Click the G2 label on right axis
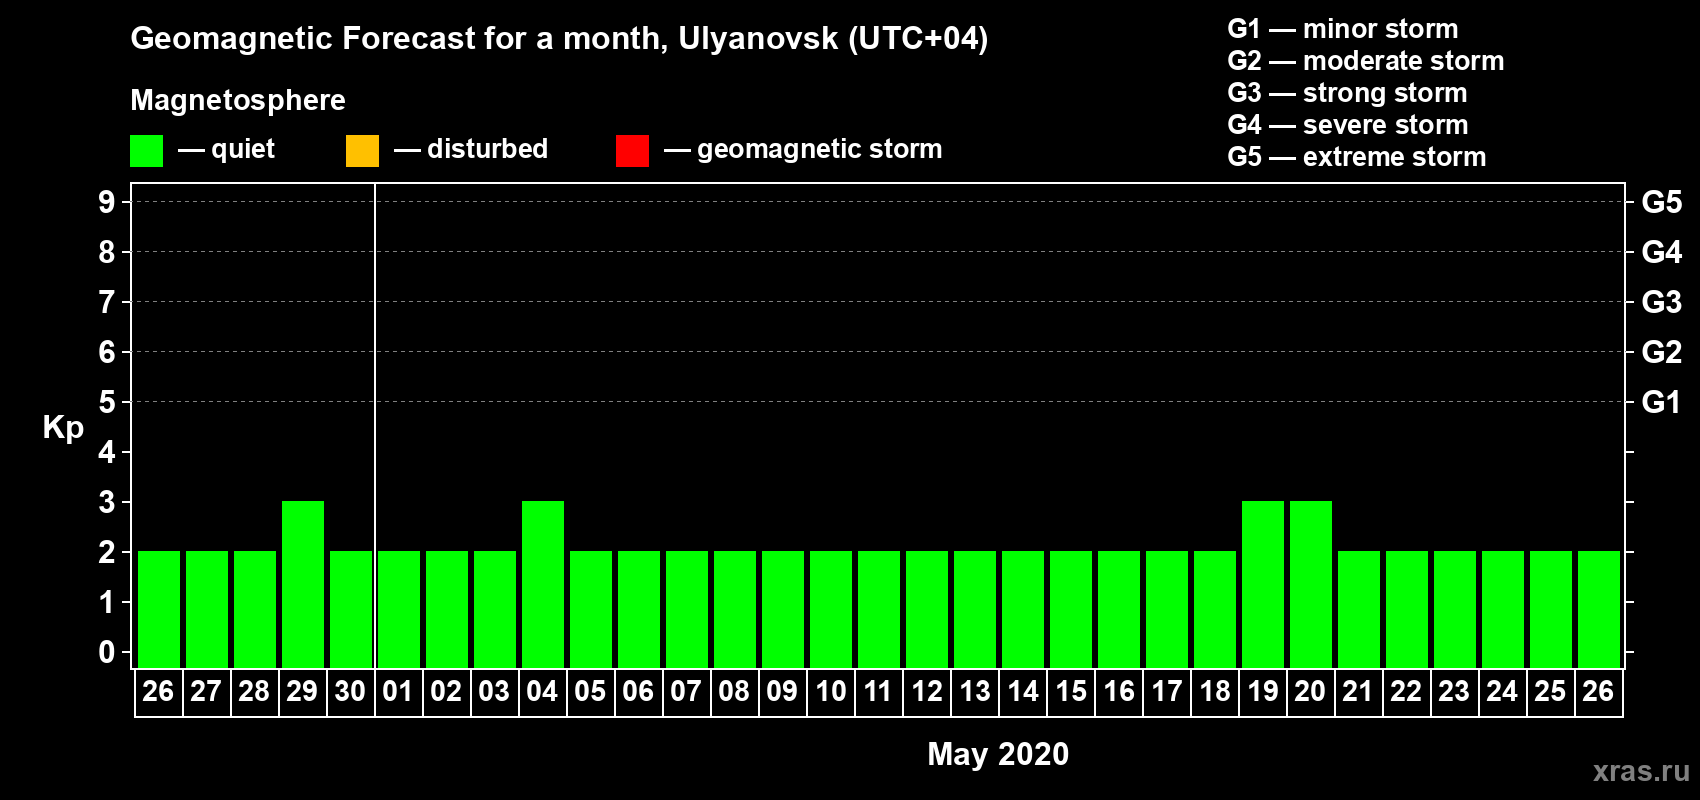Viewport: 1700px width, 800px height. tap(1662, 352)
